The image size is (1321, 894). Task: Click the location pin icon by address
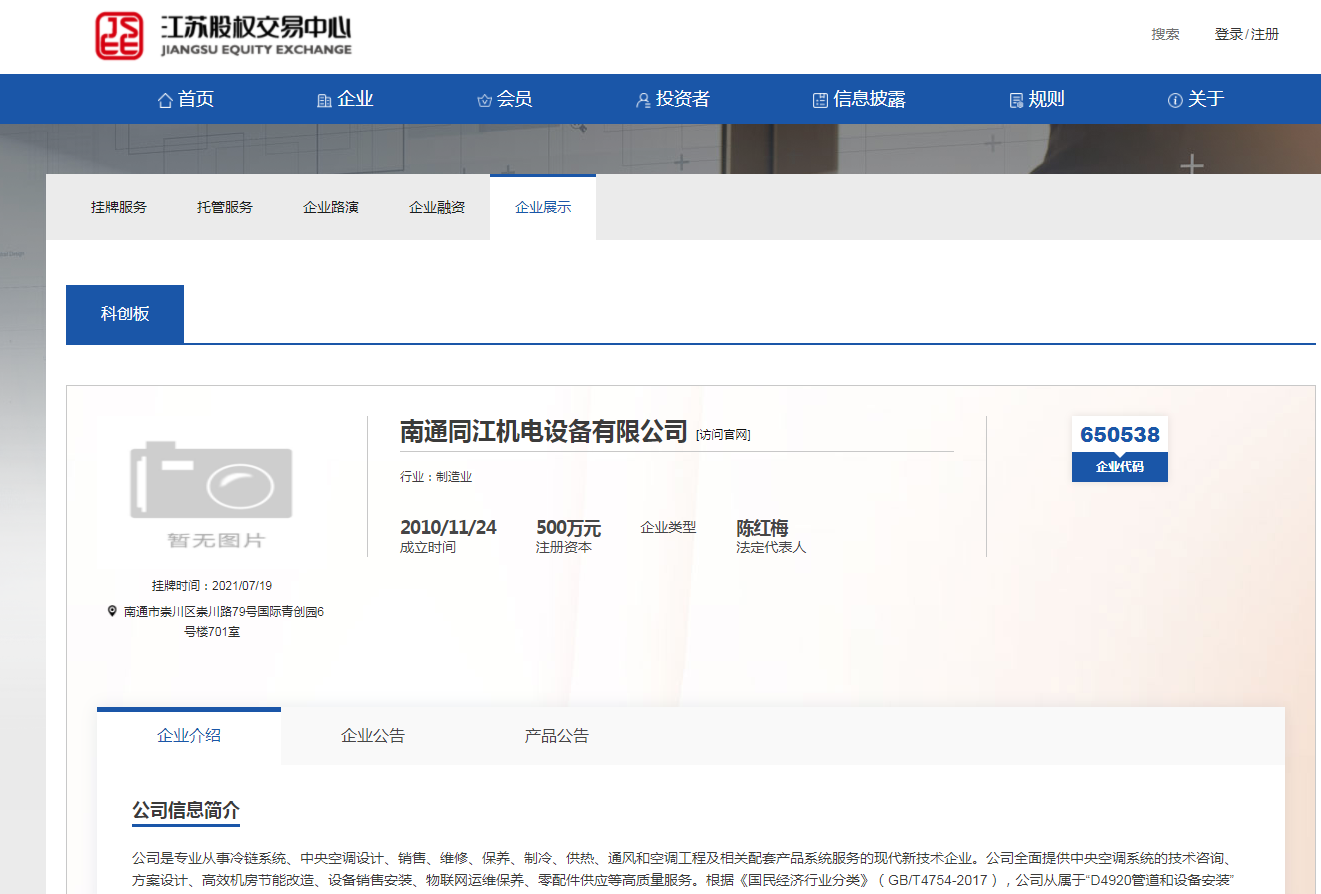(x=112, y=610)
